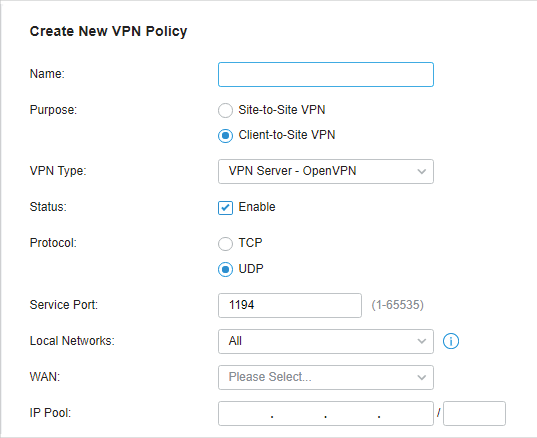
Task: Click the IP Pool address field
Action: coord(326,413)
